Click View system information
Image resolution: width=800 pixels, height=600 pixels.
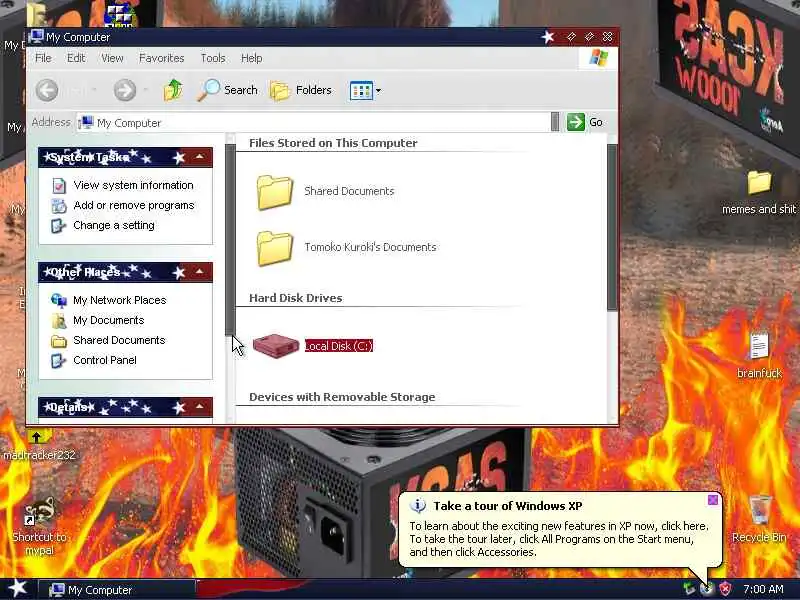tap(133, 185)
